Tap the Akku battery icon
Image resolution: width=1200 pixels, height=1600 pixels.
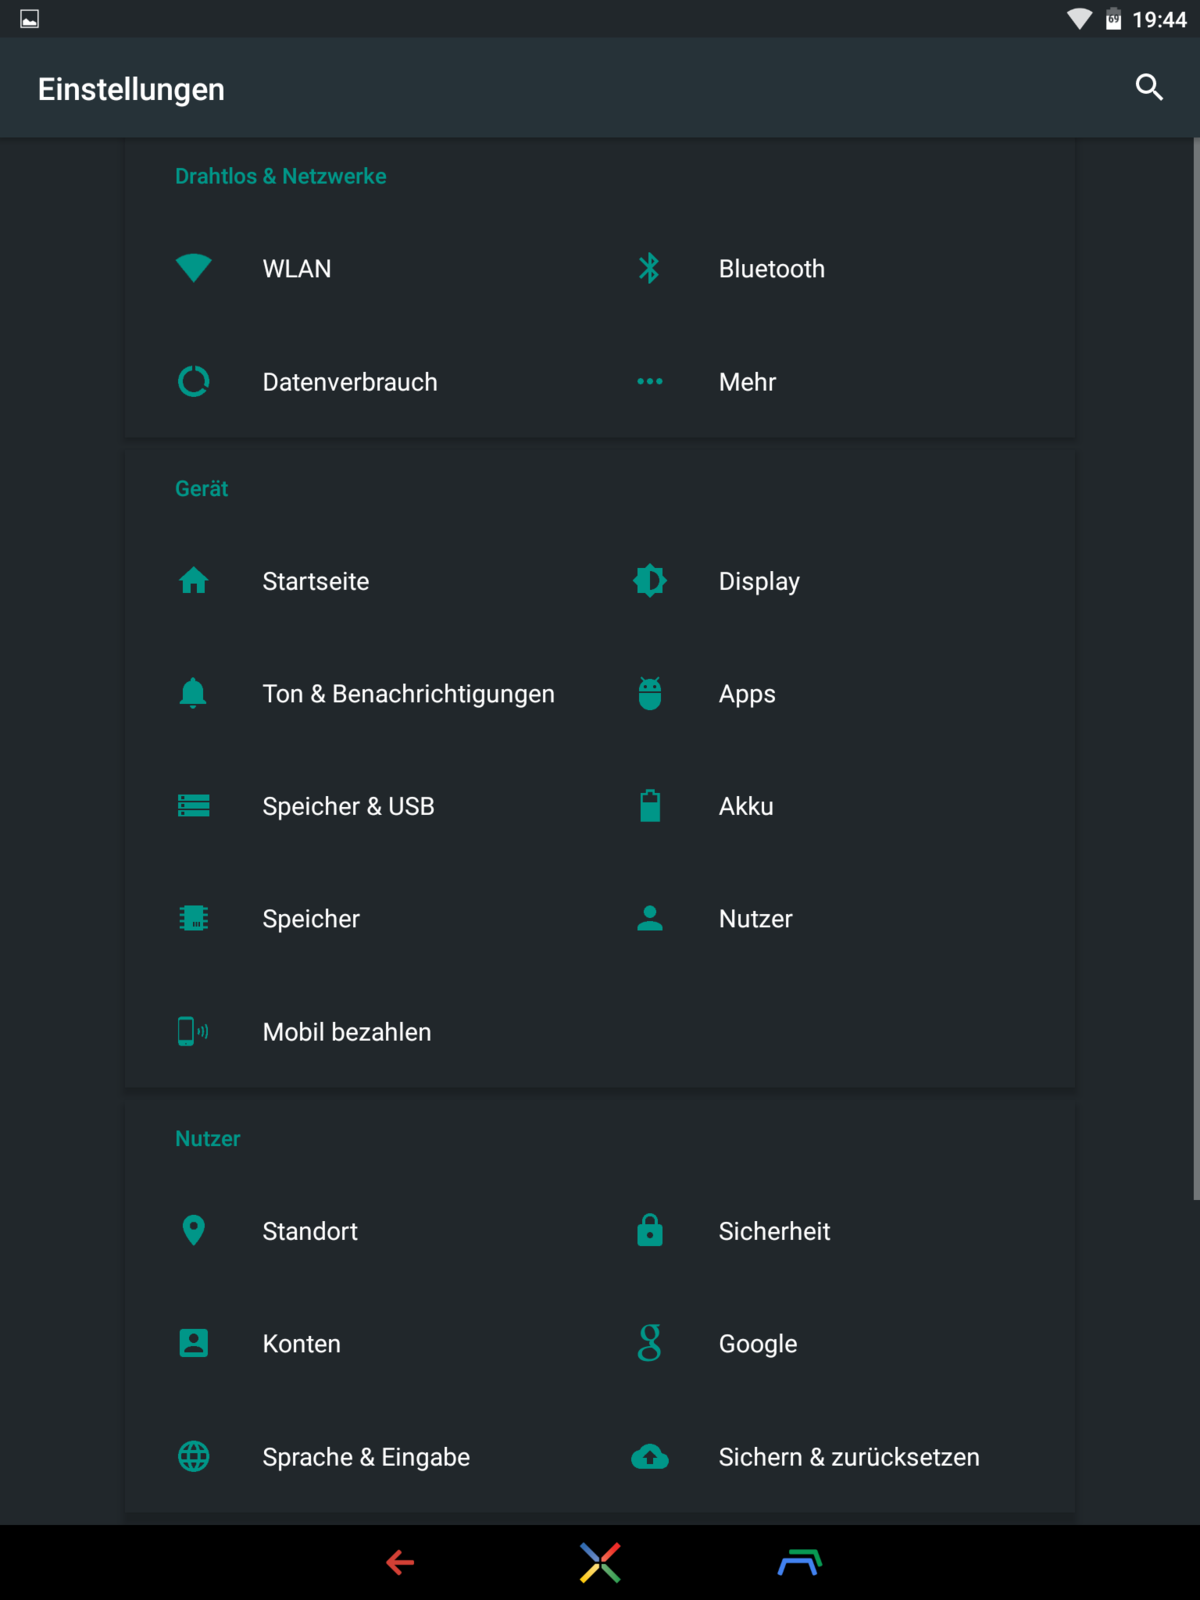click(649, 806)
